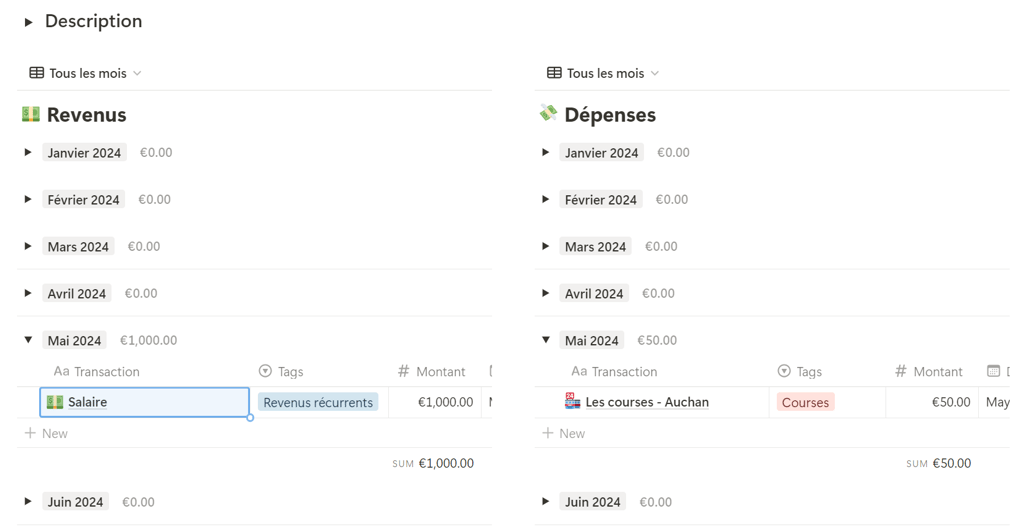Click the Tags column icon in Revenus

coord(265,371)
